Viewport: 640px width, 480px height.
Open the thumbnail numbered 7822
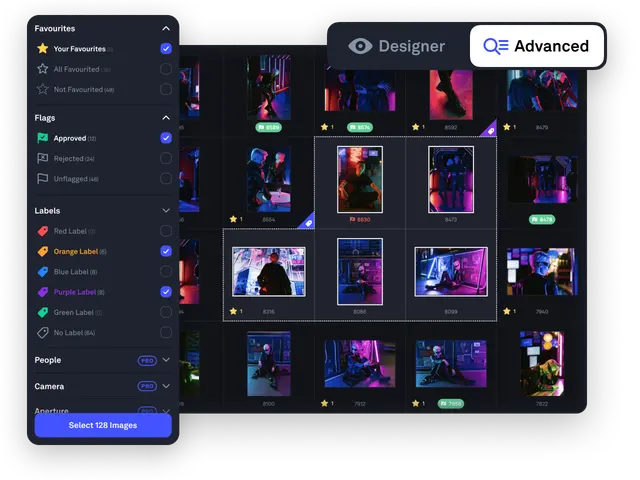(x=542, y=363)
